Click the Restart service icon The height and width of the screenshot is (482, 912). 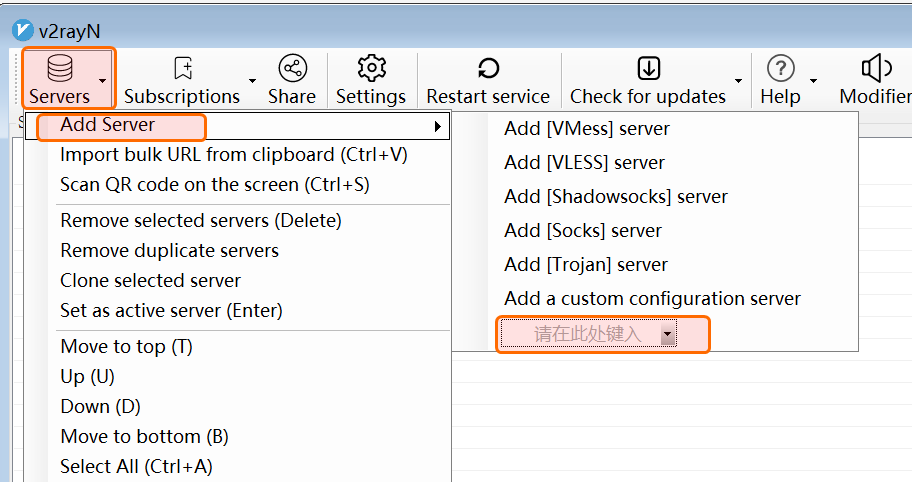tap(488, 68)
